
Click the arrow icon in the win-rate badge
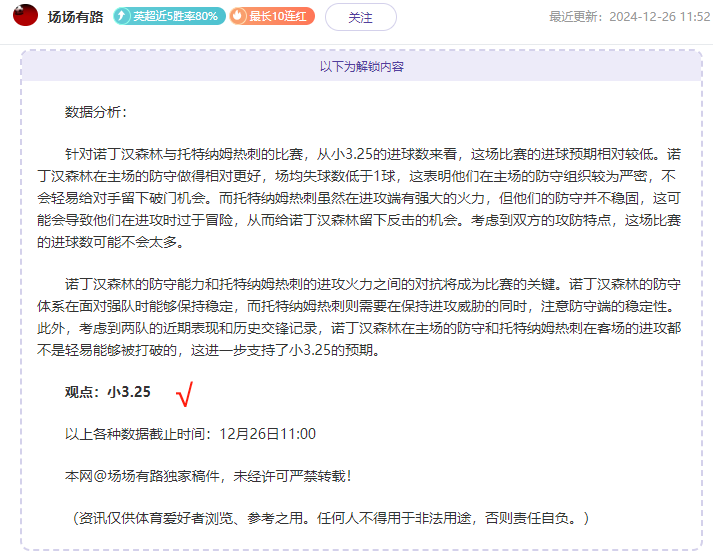[121, 16]
